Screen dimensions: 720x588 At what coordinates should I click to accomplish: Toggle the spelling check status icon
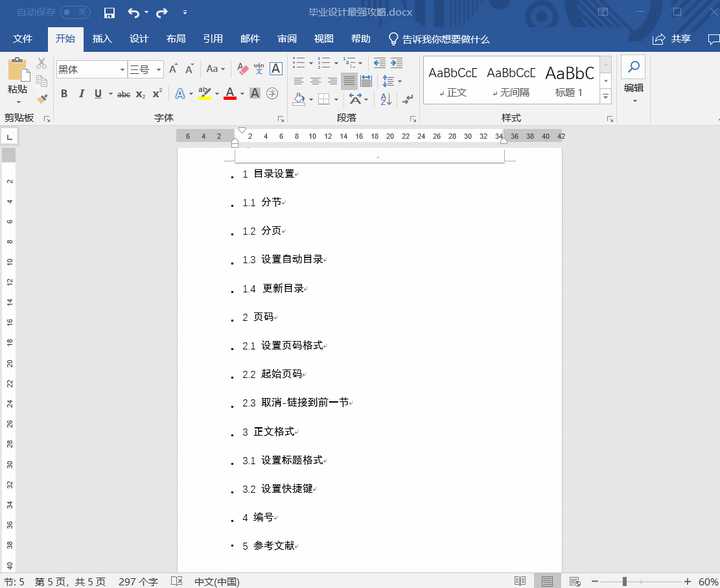(x=176, y=581)
